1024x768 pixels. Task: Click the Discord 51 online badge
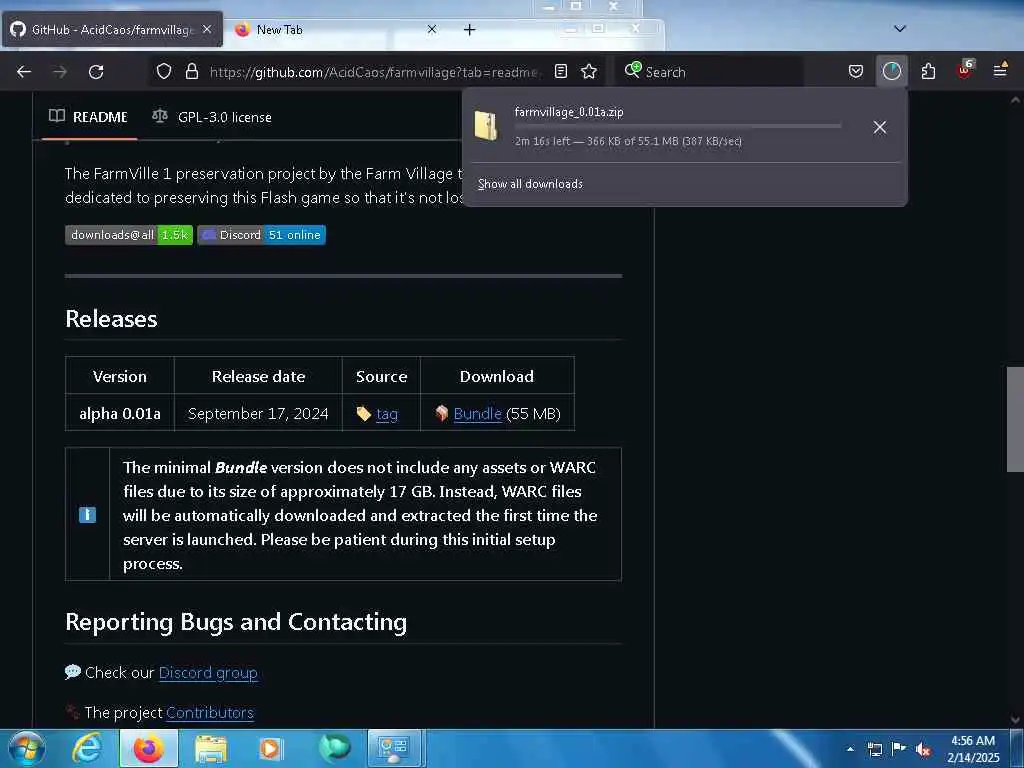(261, 235)
